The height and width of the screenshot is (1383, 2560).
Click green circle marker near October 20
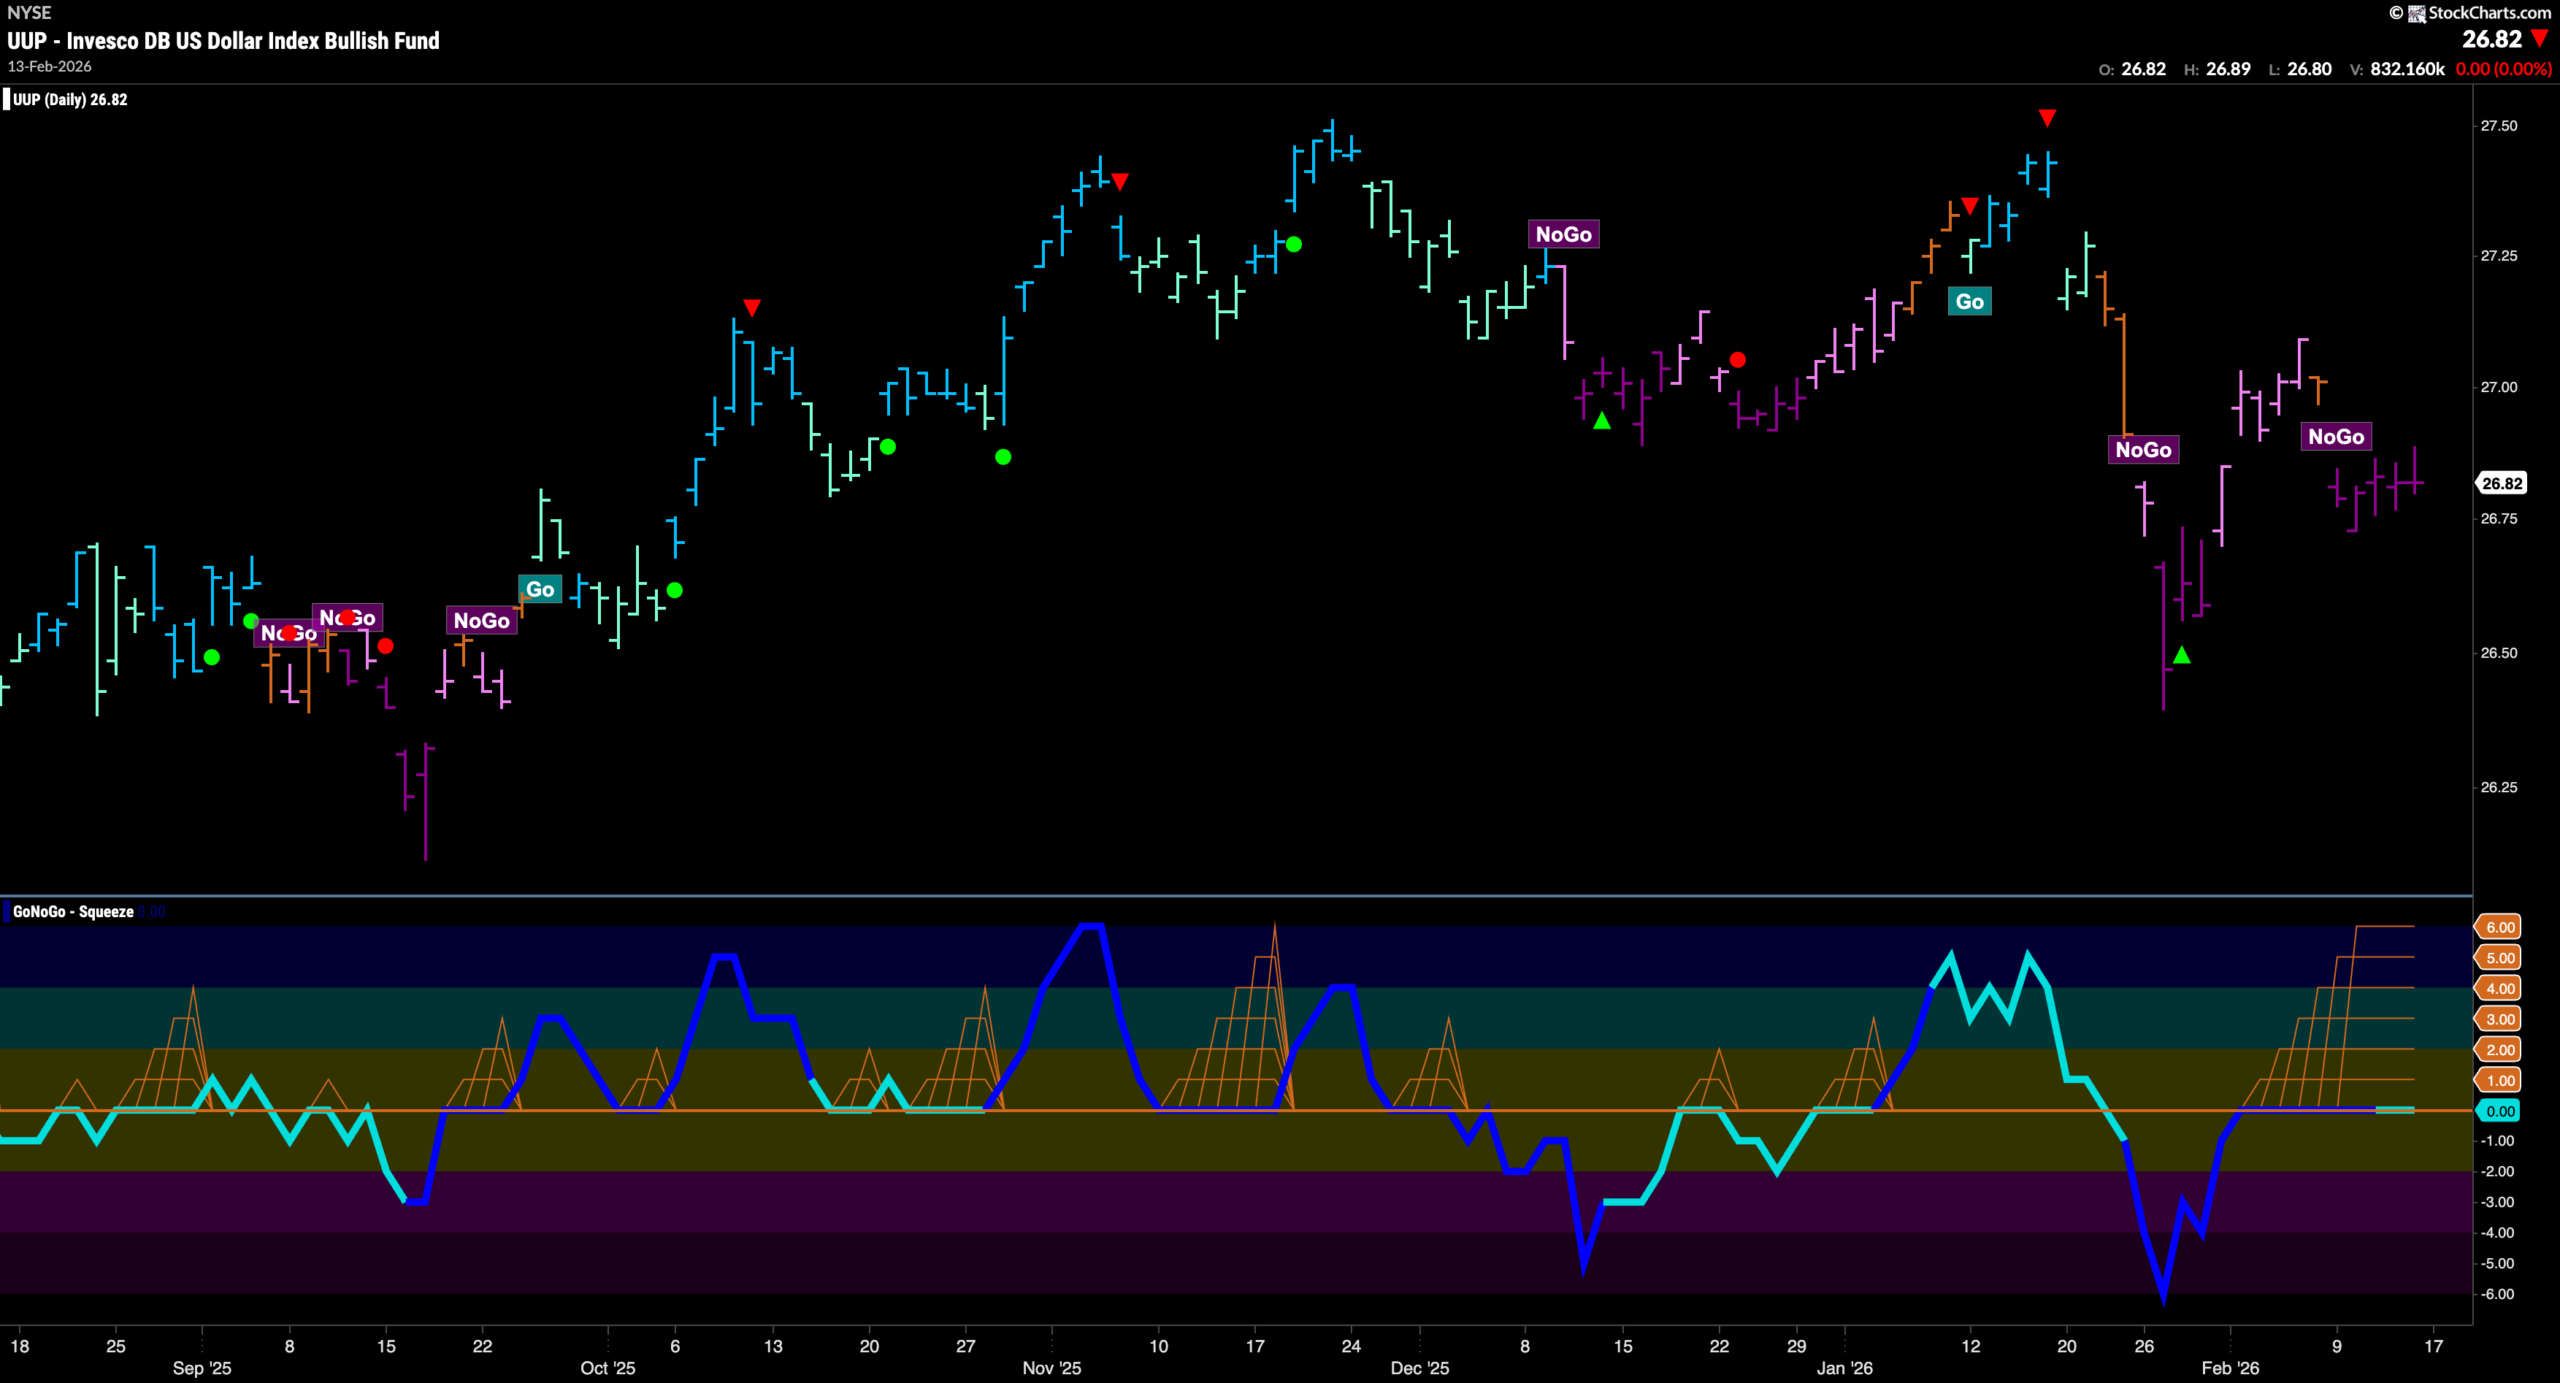coord(887,447)
